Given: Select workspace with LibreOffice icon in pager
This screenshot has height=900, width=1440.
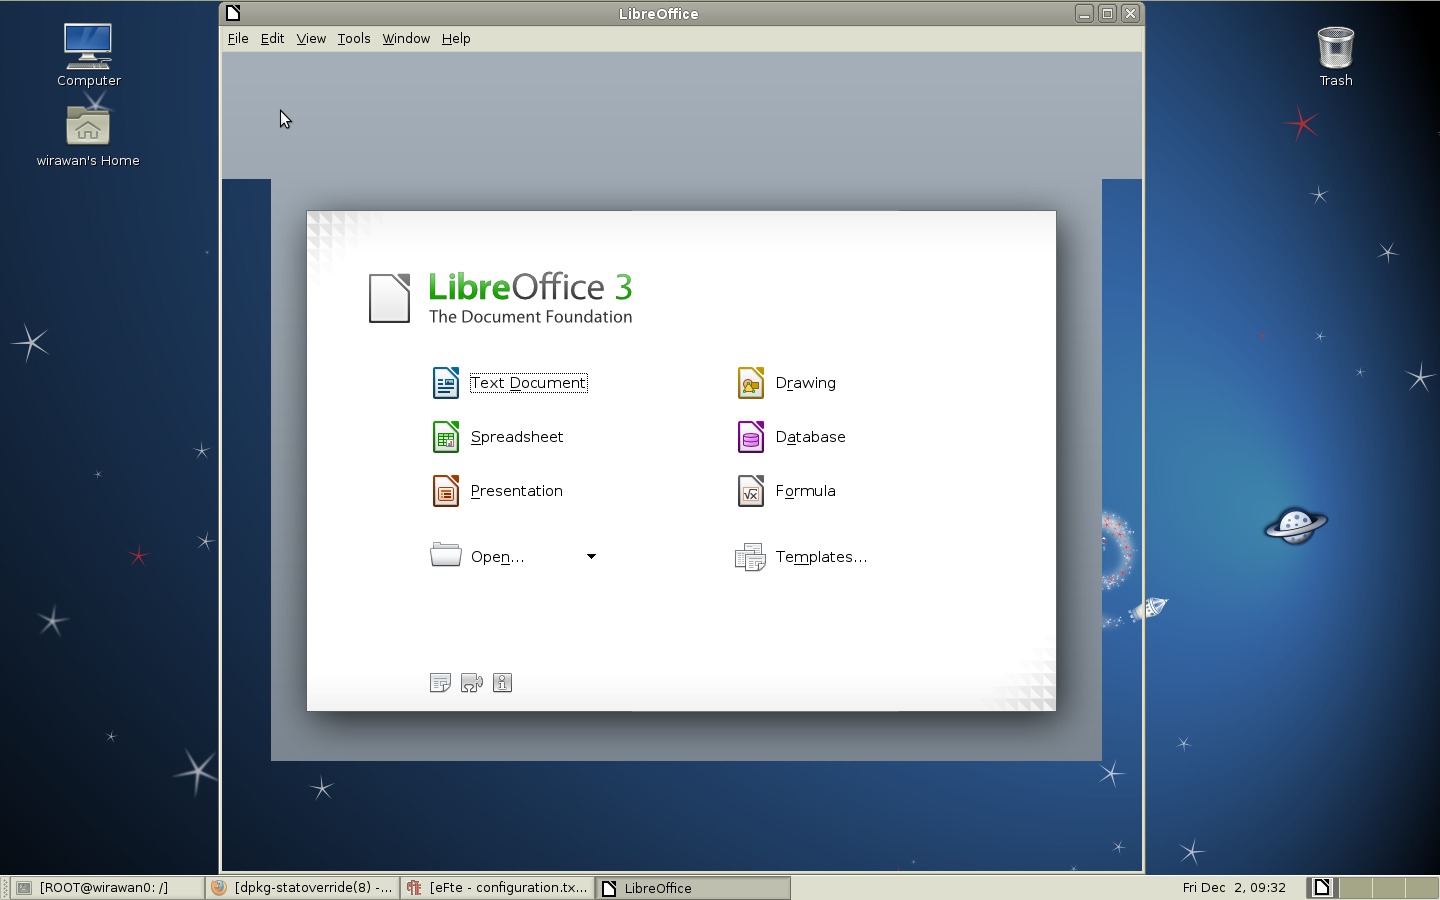Looking at the screenshot, I should (x=1322, y=888).
